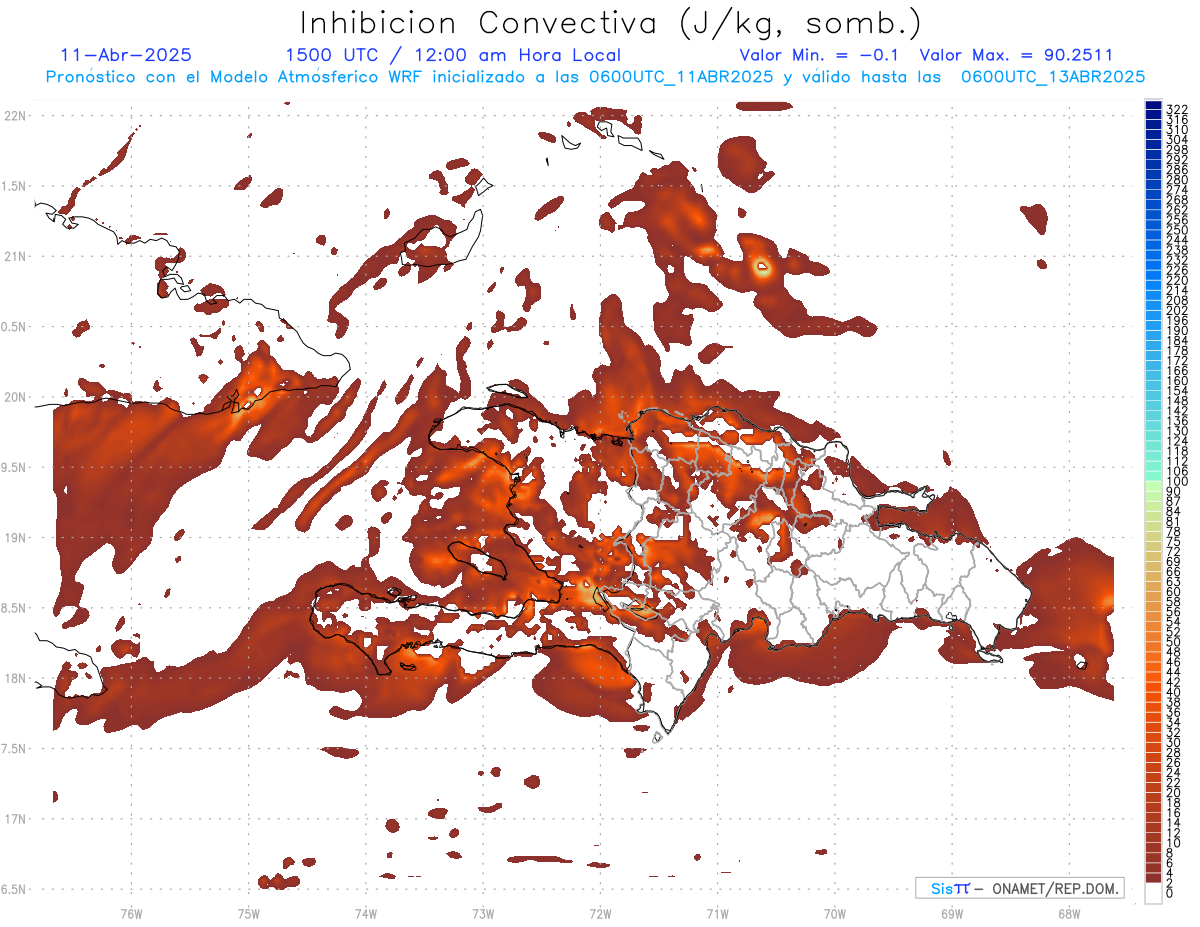Click the '19N' latitude label

(15, 537)
